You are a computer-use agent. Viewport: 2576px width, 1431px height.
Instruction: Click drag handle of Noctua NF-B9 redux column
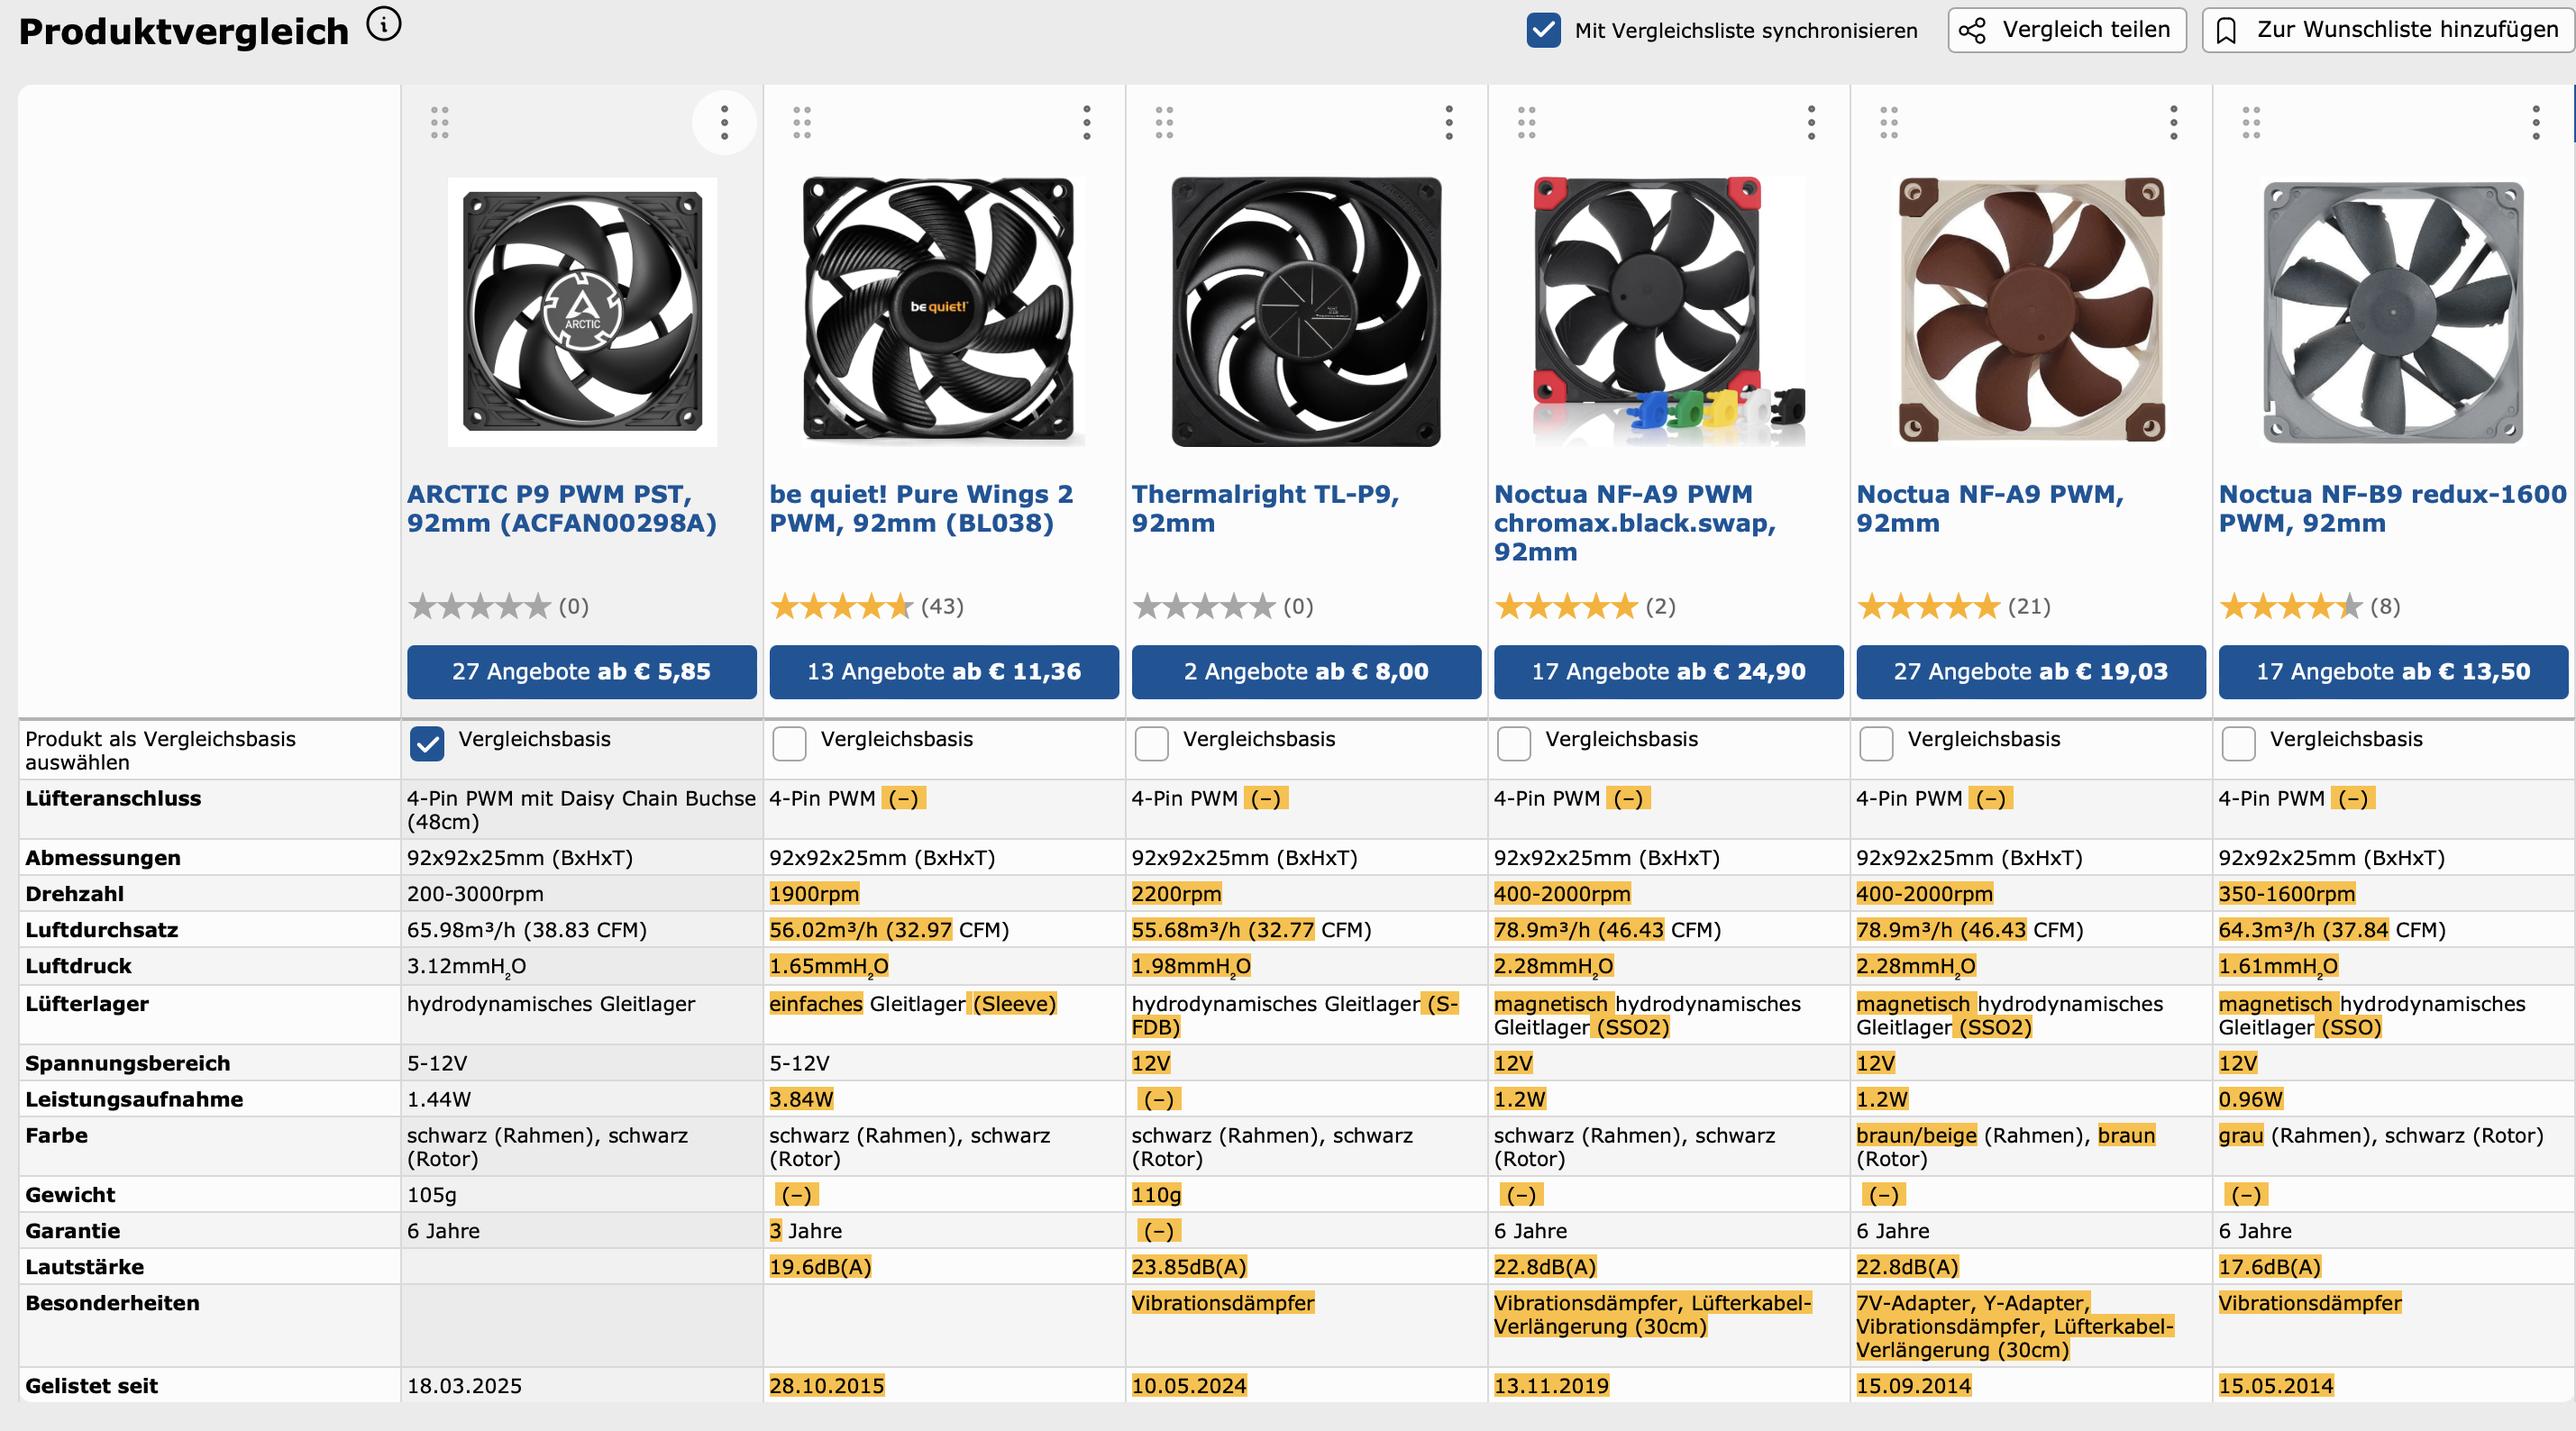click(x=2251, y=122)
